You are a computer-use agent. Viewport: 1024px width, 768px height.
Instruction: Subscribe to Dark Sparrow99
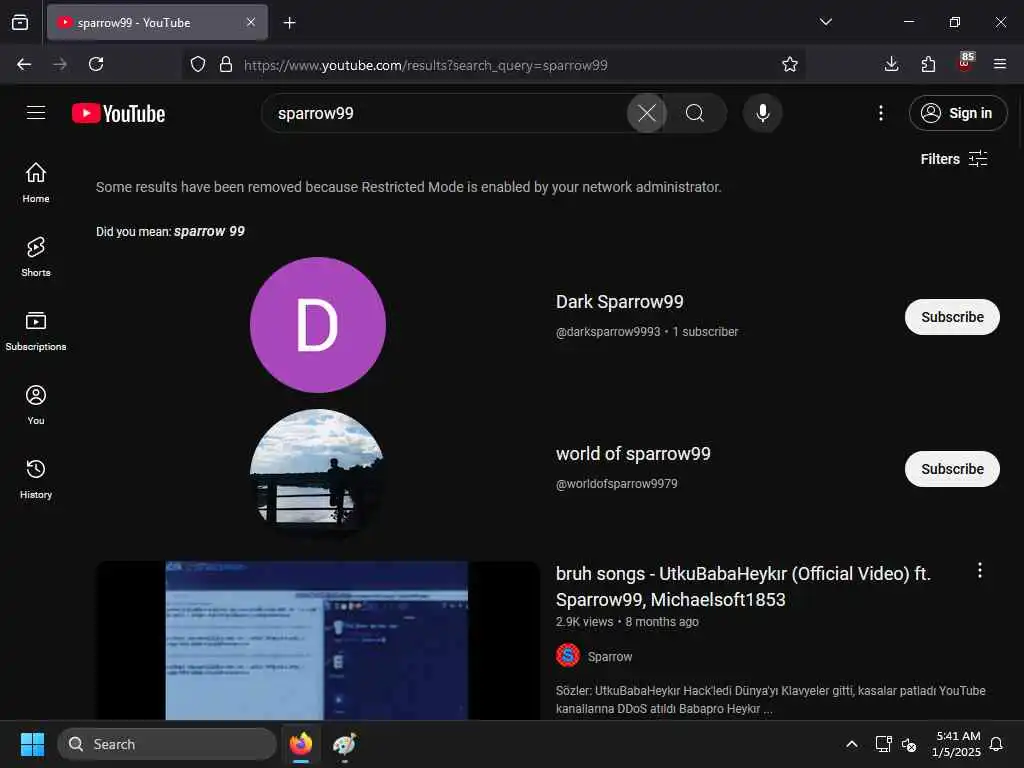pyautogui.click(x=952, y=317)
